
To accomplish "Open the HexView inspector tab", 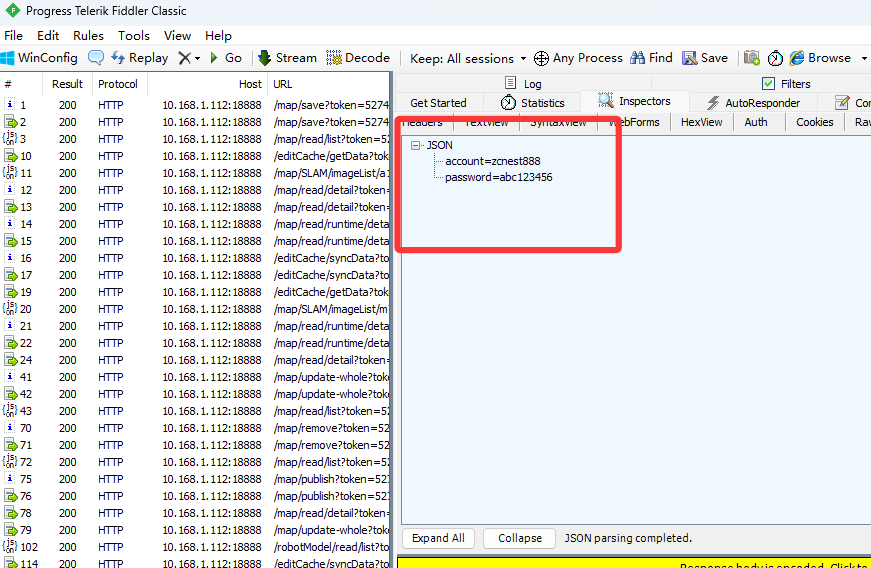I will point(702,122).
